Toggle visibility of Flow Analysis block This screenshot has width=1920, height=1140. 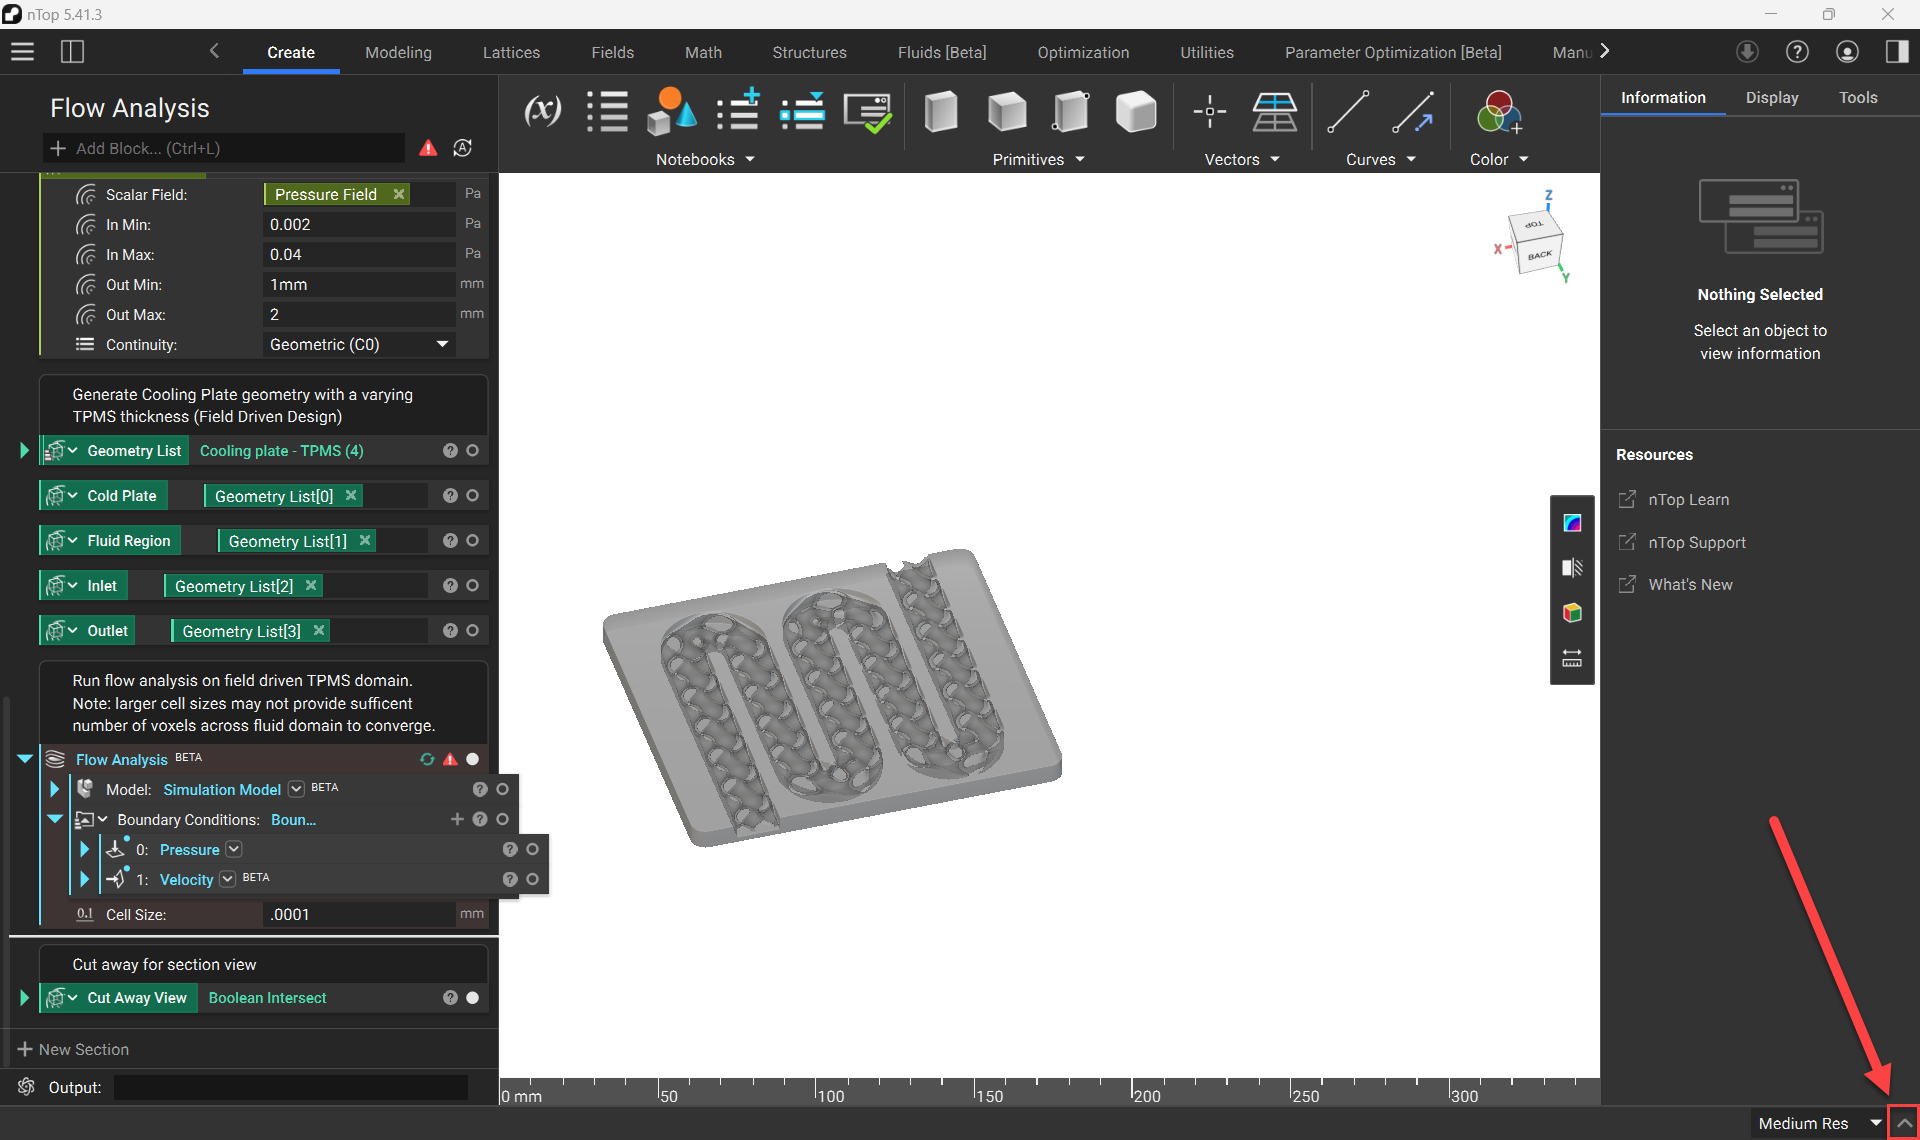tap(472, 759)
